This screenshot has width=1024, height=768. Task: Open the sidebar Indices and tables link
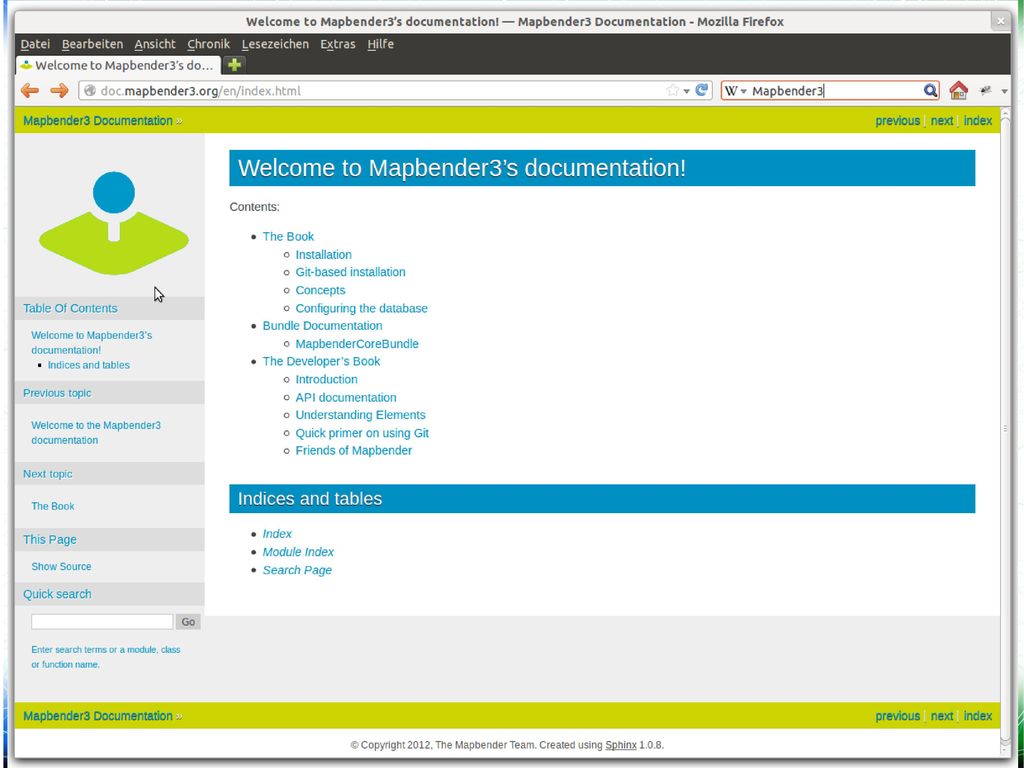pyautogui.click(x=88, y=365)
